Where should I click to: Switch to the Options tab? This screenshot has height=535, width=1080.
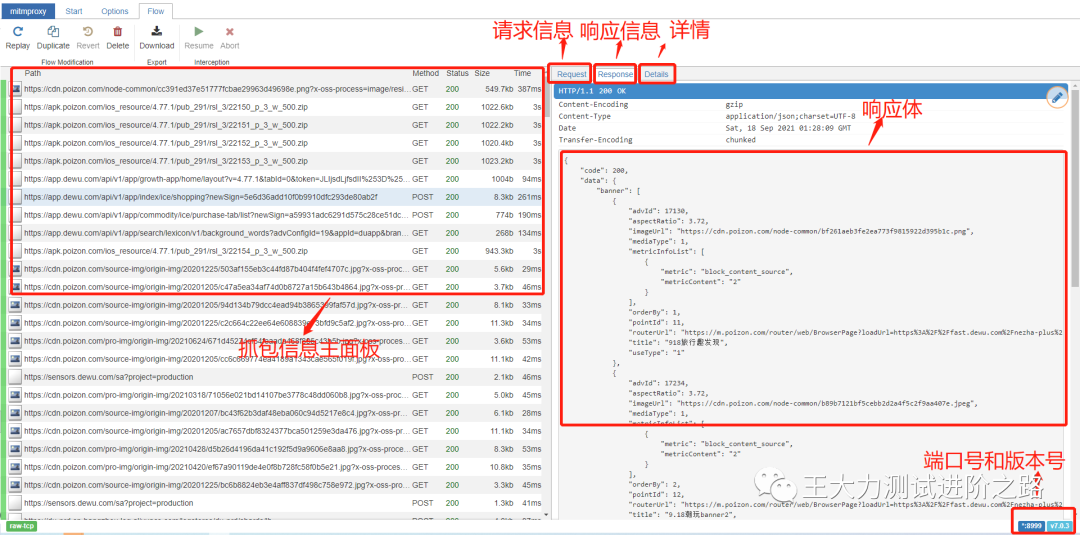tap(115, 11)
